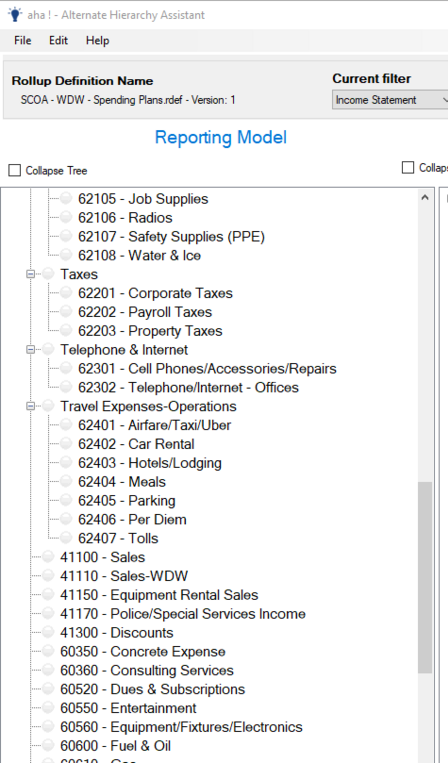
Task: Collapse the Travel Expenses-Operations node
Action: (x=31, y=406)
